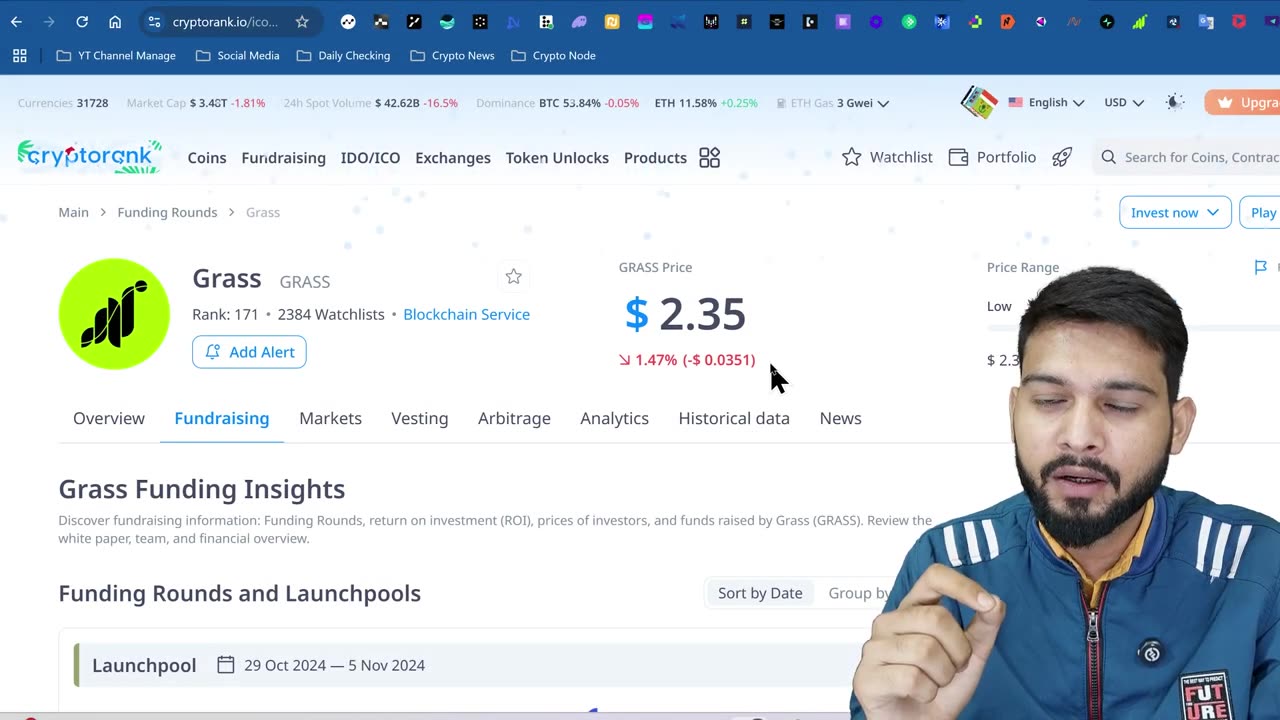Click the Launchpool round heading
This screenshot has height=720, width=1280.
click(144, 665)
